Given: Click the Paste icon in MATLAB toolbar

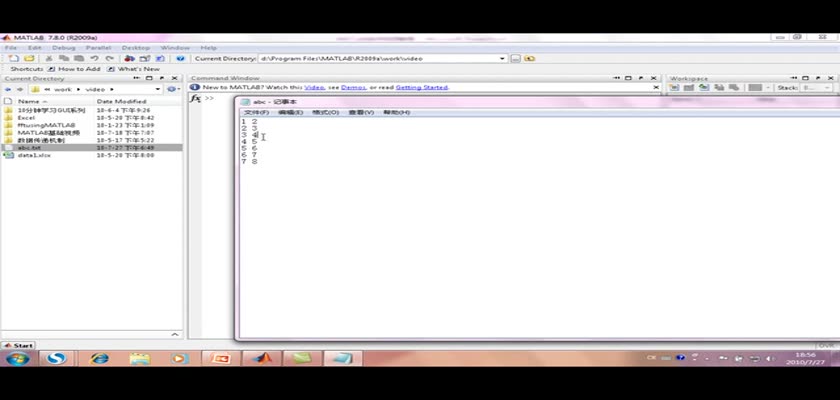Looking at the screenshot, I should [x=79, y=58].
